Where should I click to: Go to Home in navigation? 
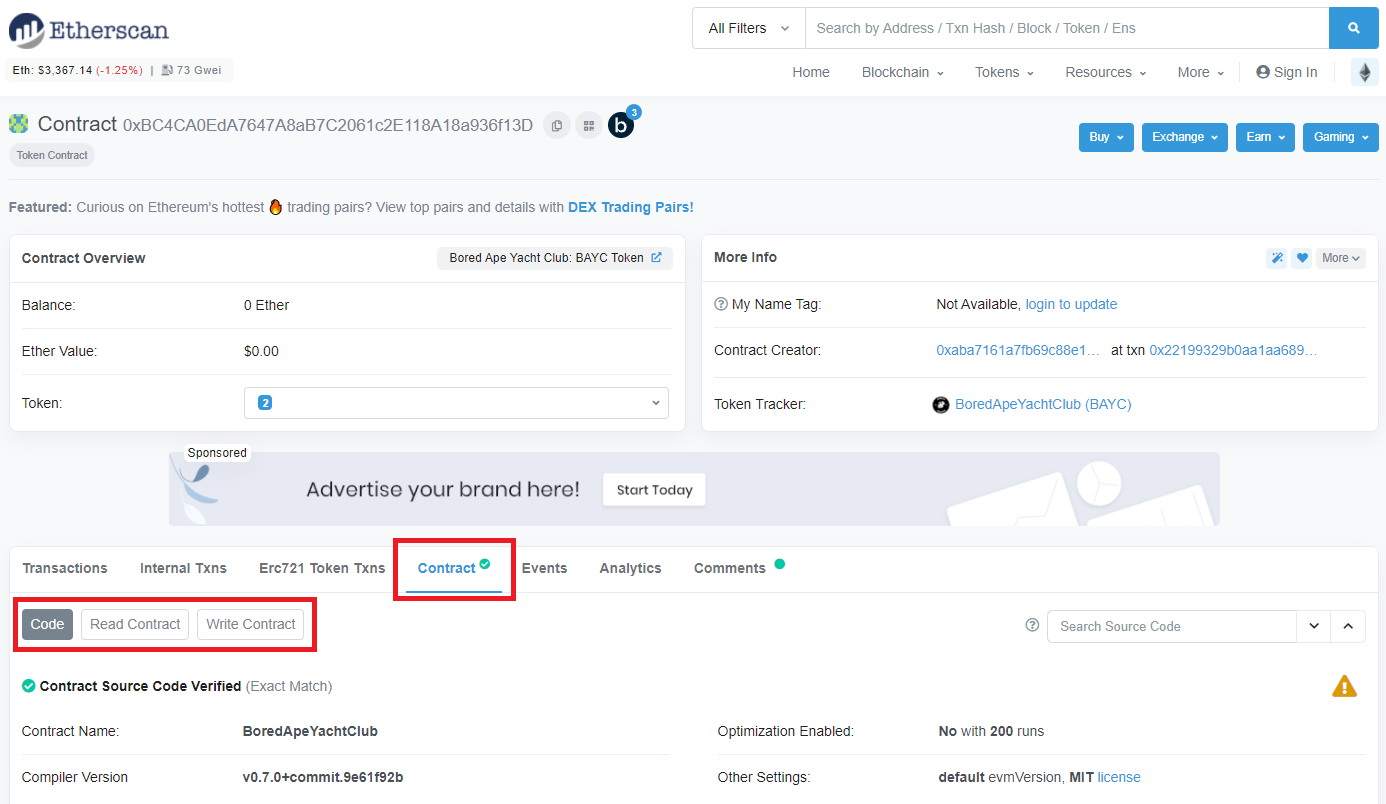click(811, 72)
